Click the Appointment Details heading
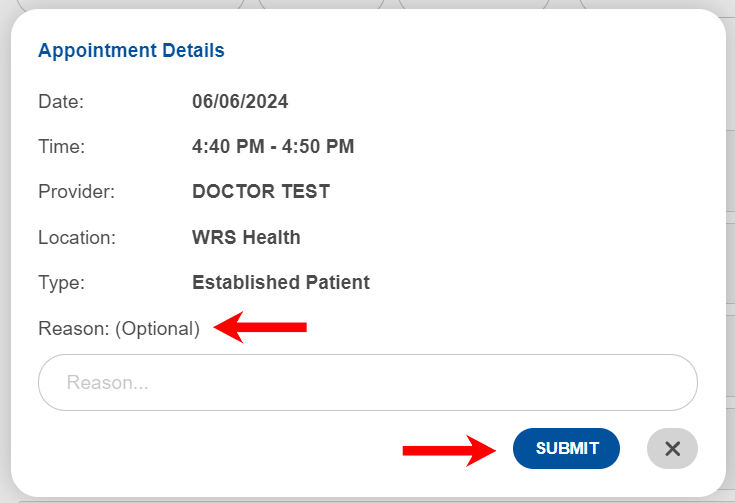This screenshot has height=503, width=735. coord(131,50)
